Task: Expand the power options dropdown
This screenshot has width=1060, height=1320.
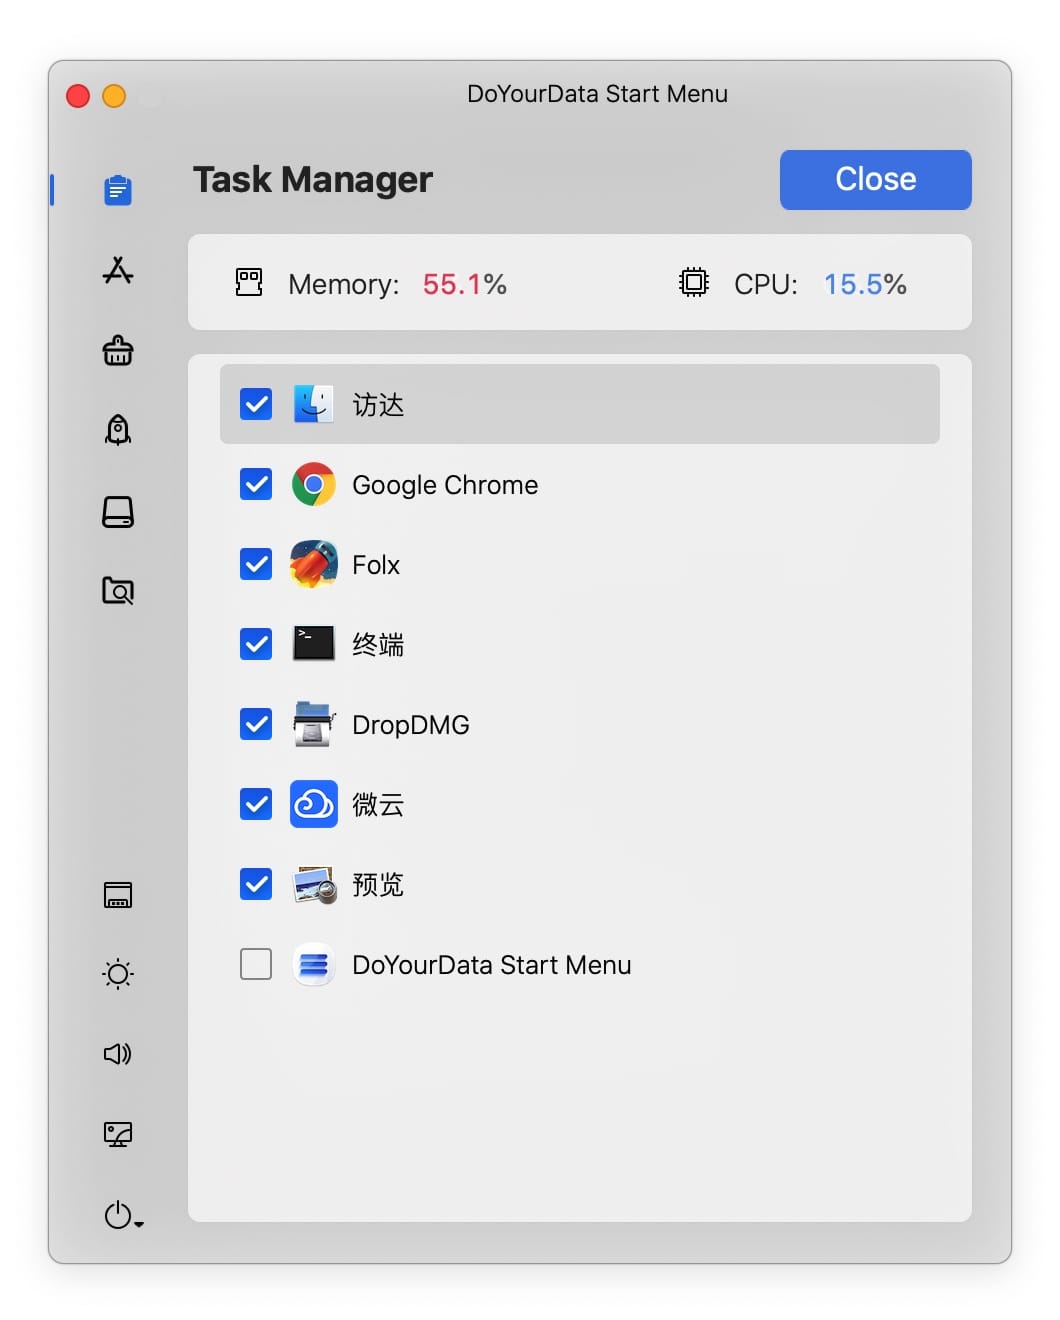Action: pyautogui.click(x=123, y=1216)
